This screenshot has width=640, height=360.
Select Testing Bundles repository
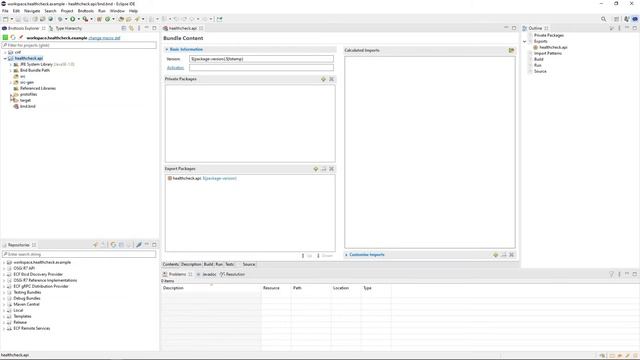pyautogui.click(x=27, y=293)
